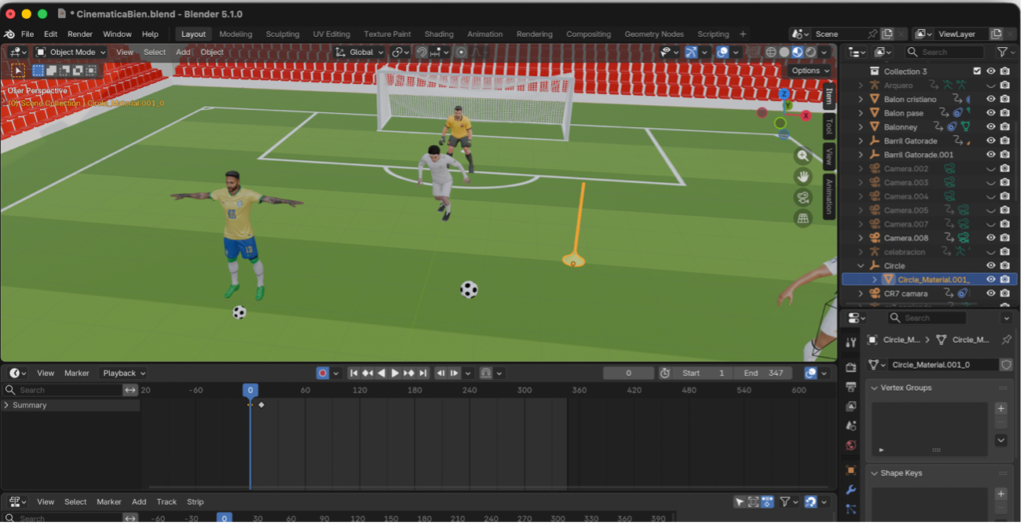
Task: Collapse the Shape Keys panel
Action: point(876,474)
